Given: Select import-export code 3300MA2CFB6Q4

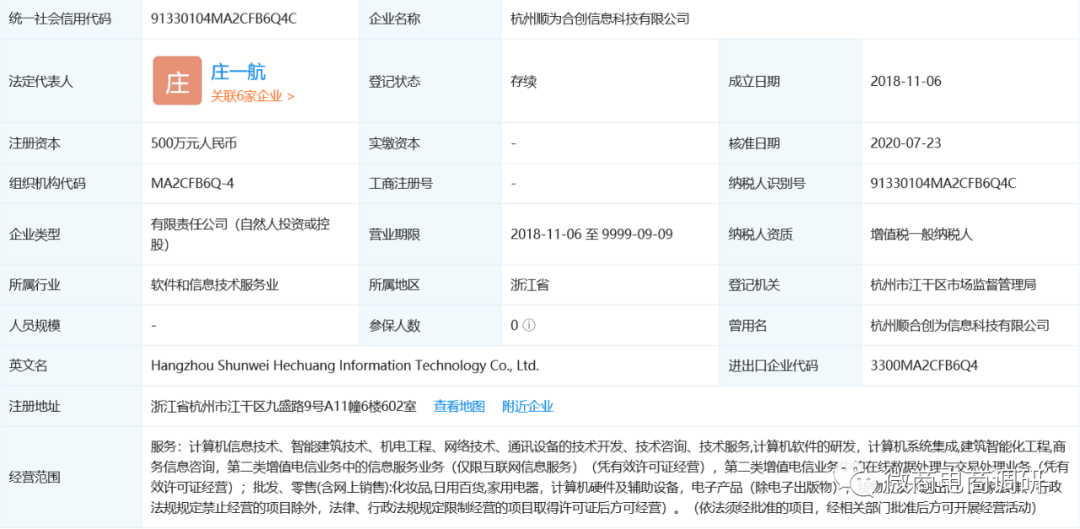Looking at the screenshot, I should pos(925,366).
